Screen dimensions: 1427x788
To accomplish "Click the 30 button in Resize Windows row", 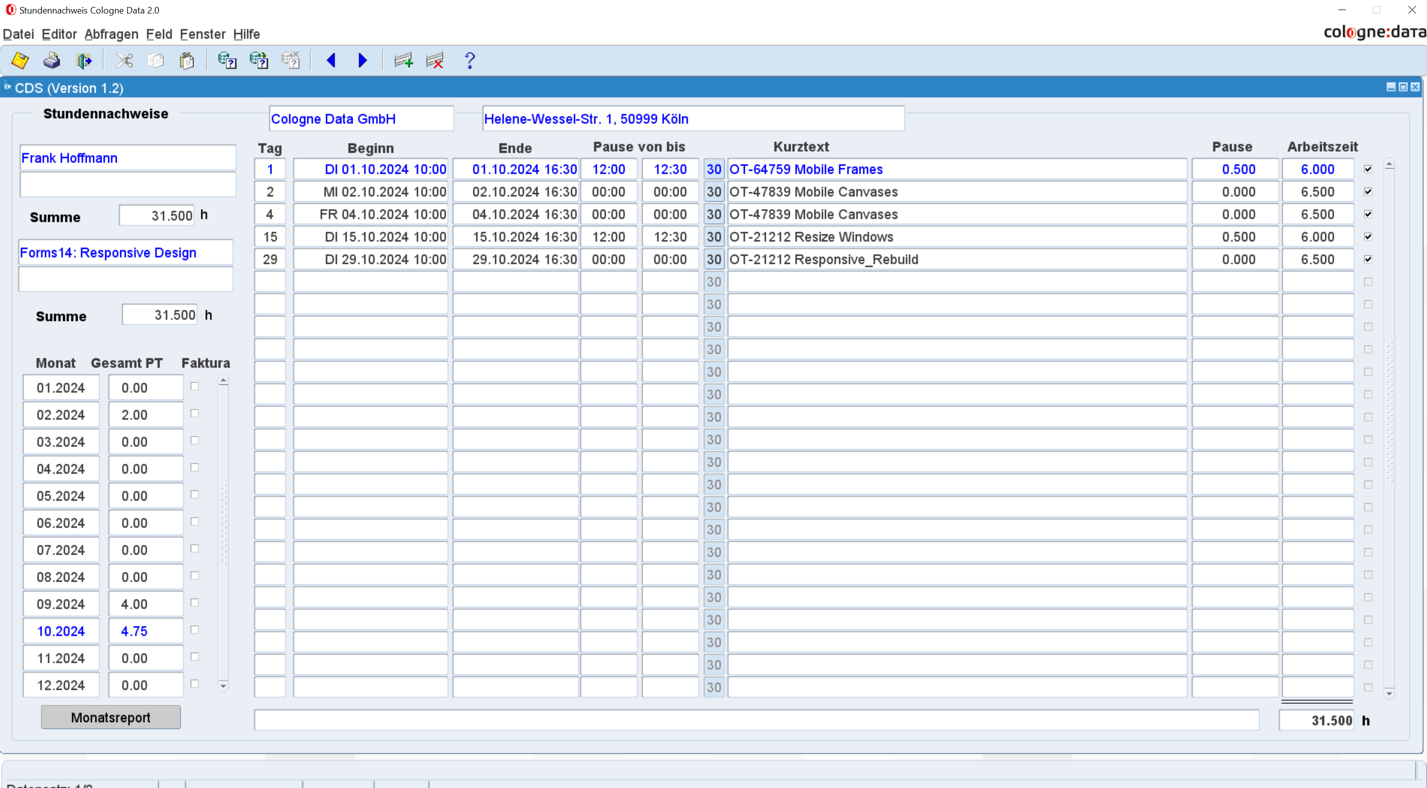I will click(714, 237).
